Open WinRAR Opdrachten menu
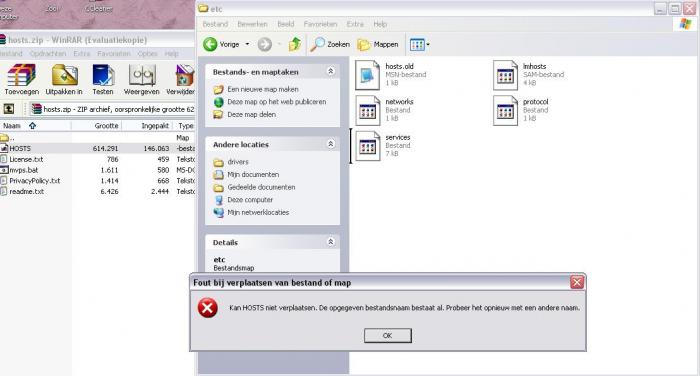The height and width of the screenshot is (376, 700). click(48, 54)
